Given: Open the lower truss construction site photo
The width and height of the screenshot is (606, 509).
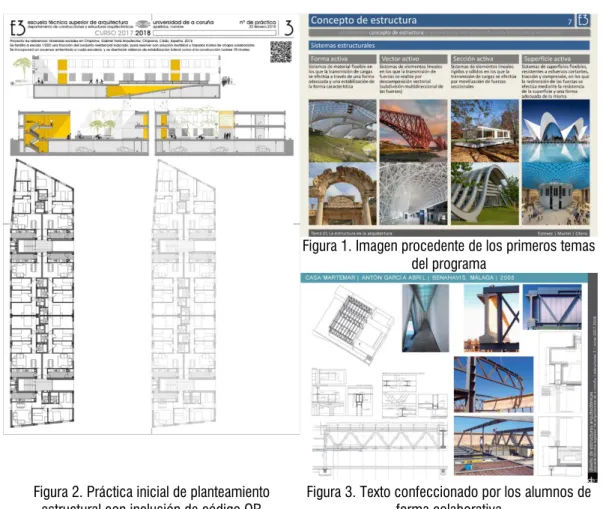Looking at the screenshot, I should [494, 446].
